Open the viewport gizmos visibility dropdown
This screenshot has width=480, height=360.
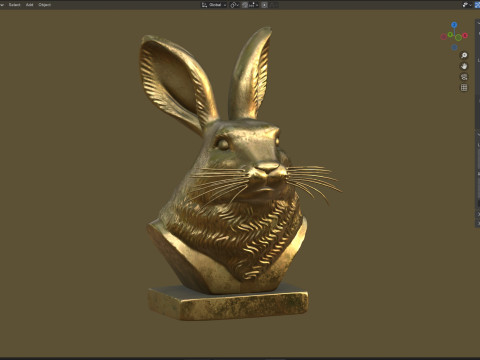[467, 5]
